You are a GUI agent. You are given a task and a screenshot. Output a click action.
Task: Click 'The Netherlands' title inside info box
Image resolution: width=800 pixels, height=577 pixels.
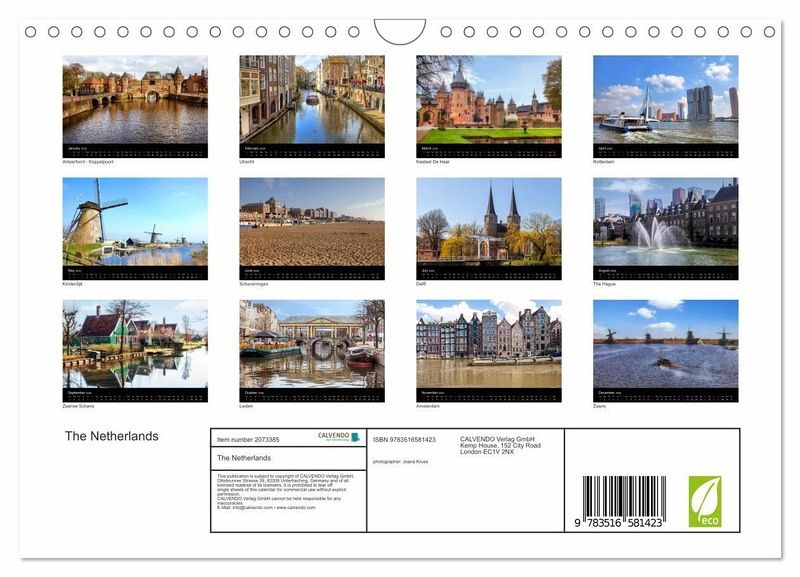click(244, 458)
